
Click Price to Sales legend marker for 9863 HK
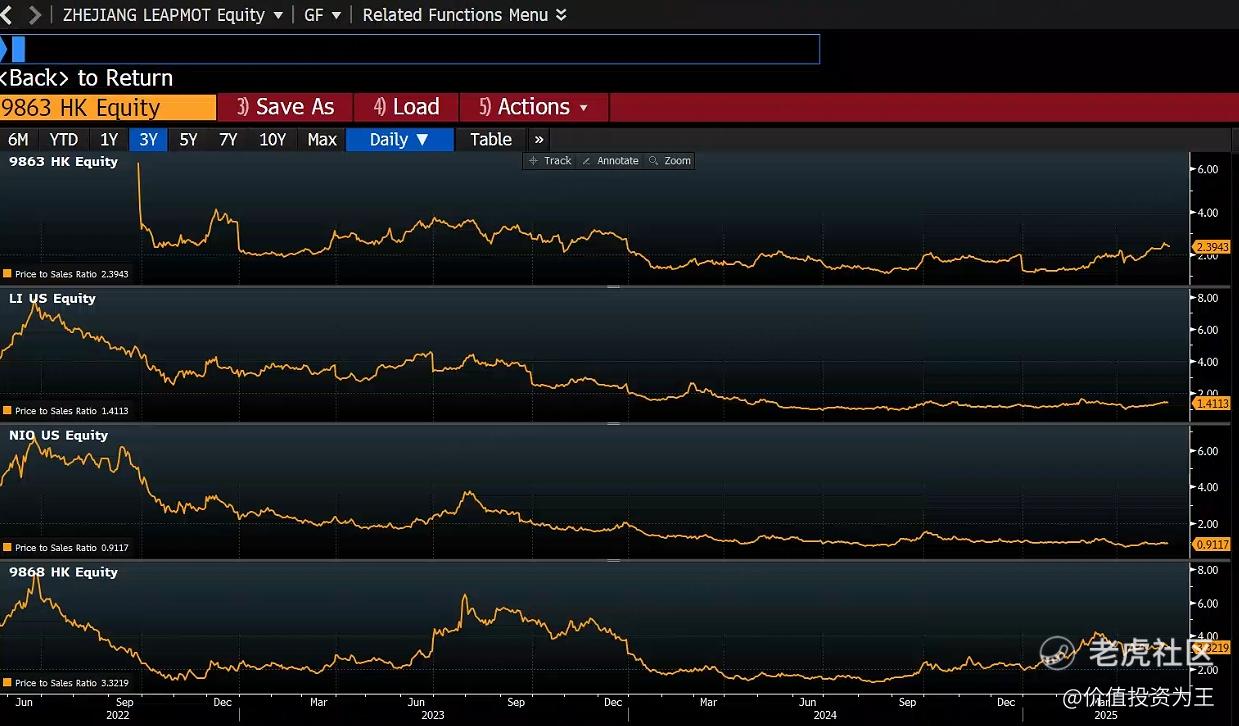click(7, 274)
